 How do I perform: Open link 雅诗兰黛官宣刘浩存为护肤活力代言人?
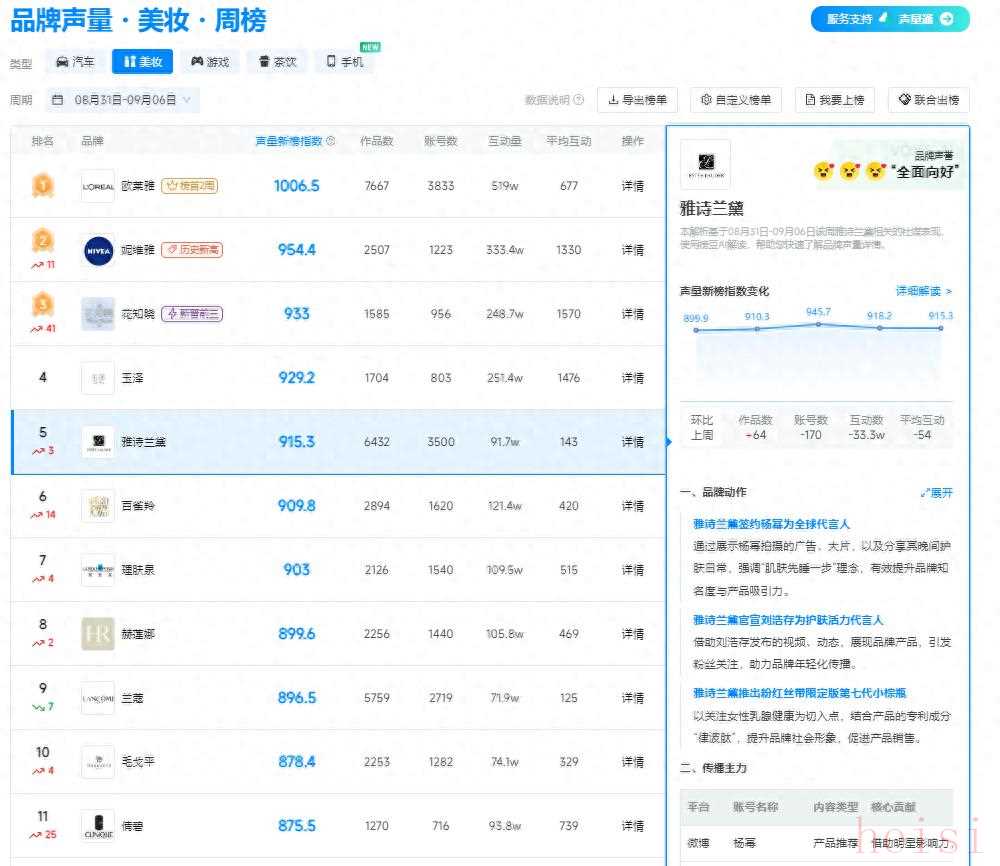click(x=788, y=620)
